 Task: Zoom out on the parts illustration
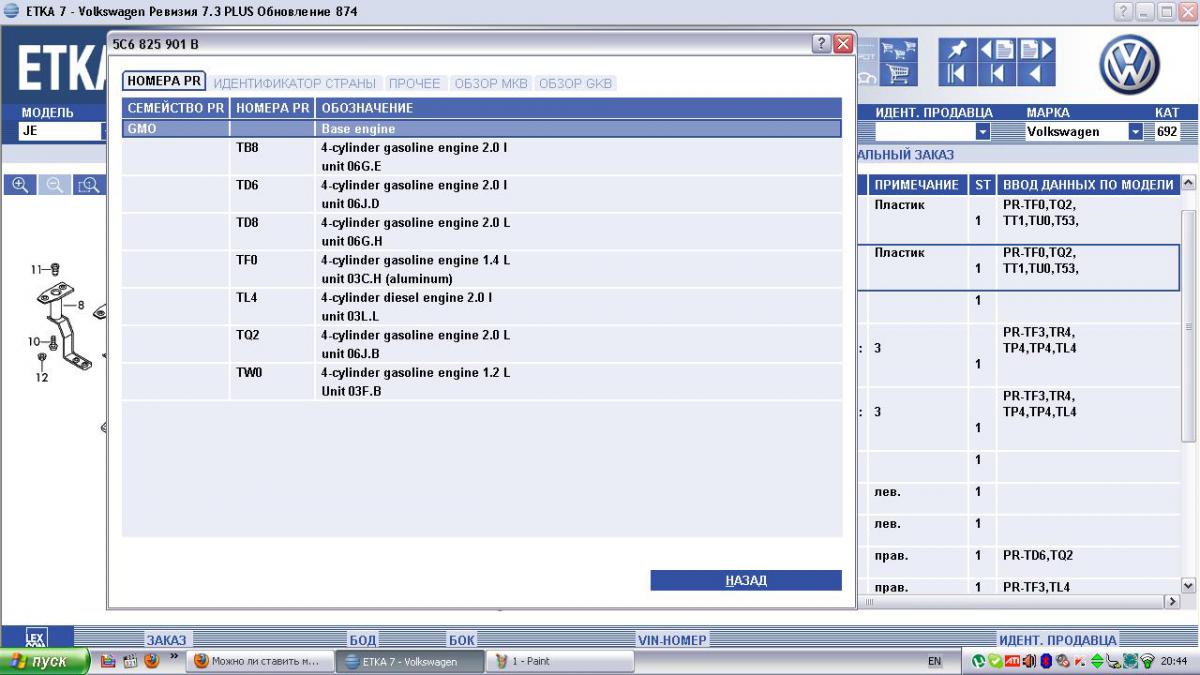55,185
